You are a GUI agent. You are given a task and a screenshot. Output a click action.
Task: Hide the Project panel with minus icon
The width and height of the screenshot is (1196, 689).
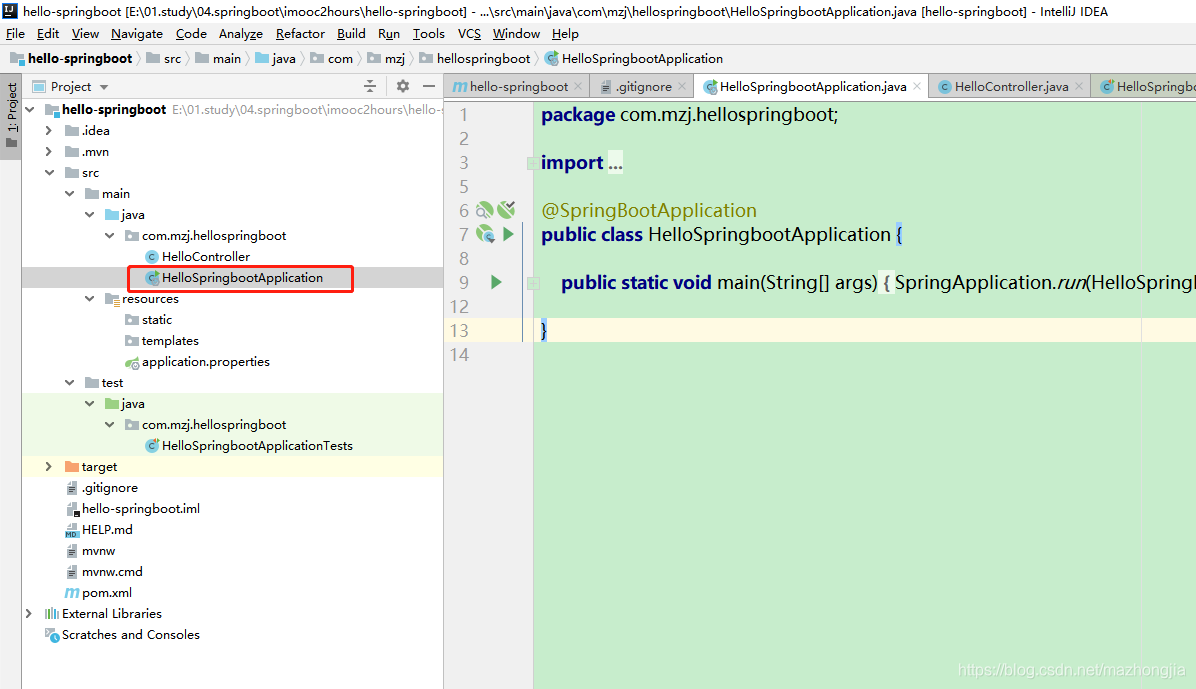pos(429,86)
